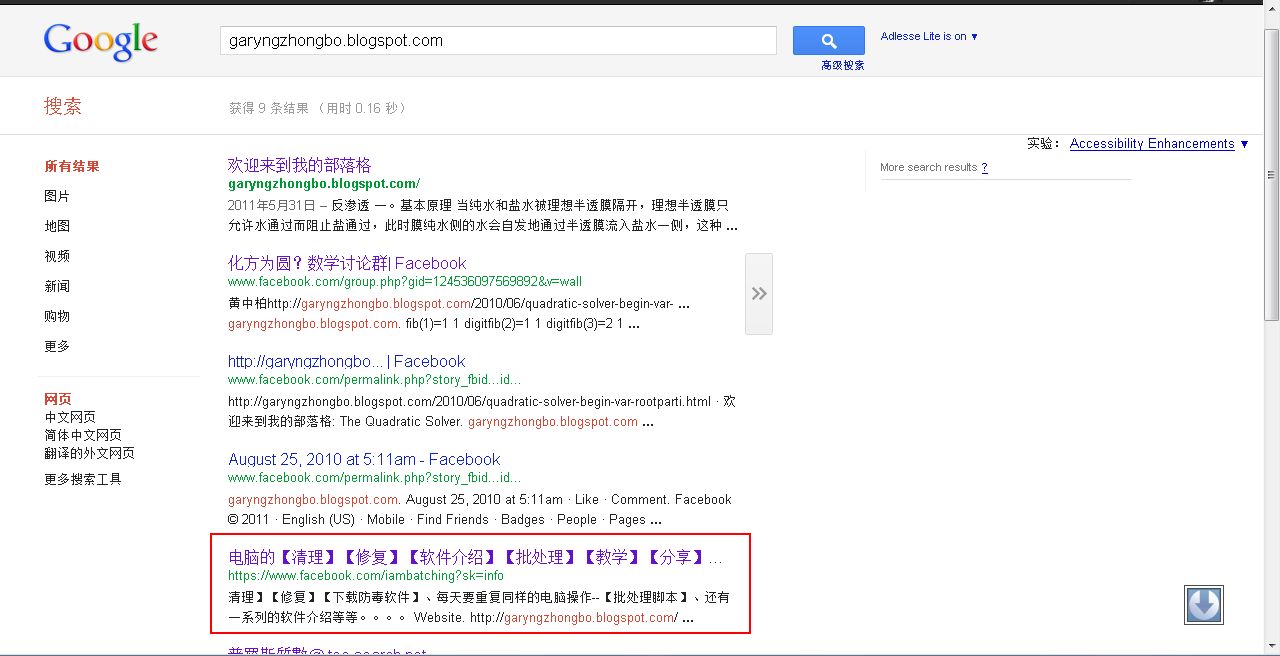Viewport: 1280px width, 656px height.
Task: Select the 视频 videos filter
Action: click(57, 257)
